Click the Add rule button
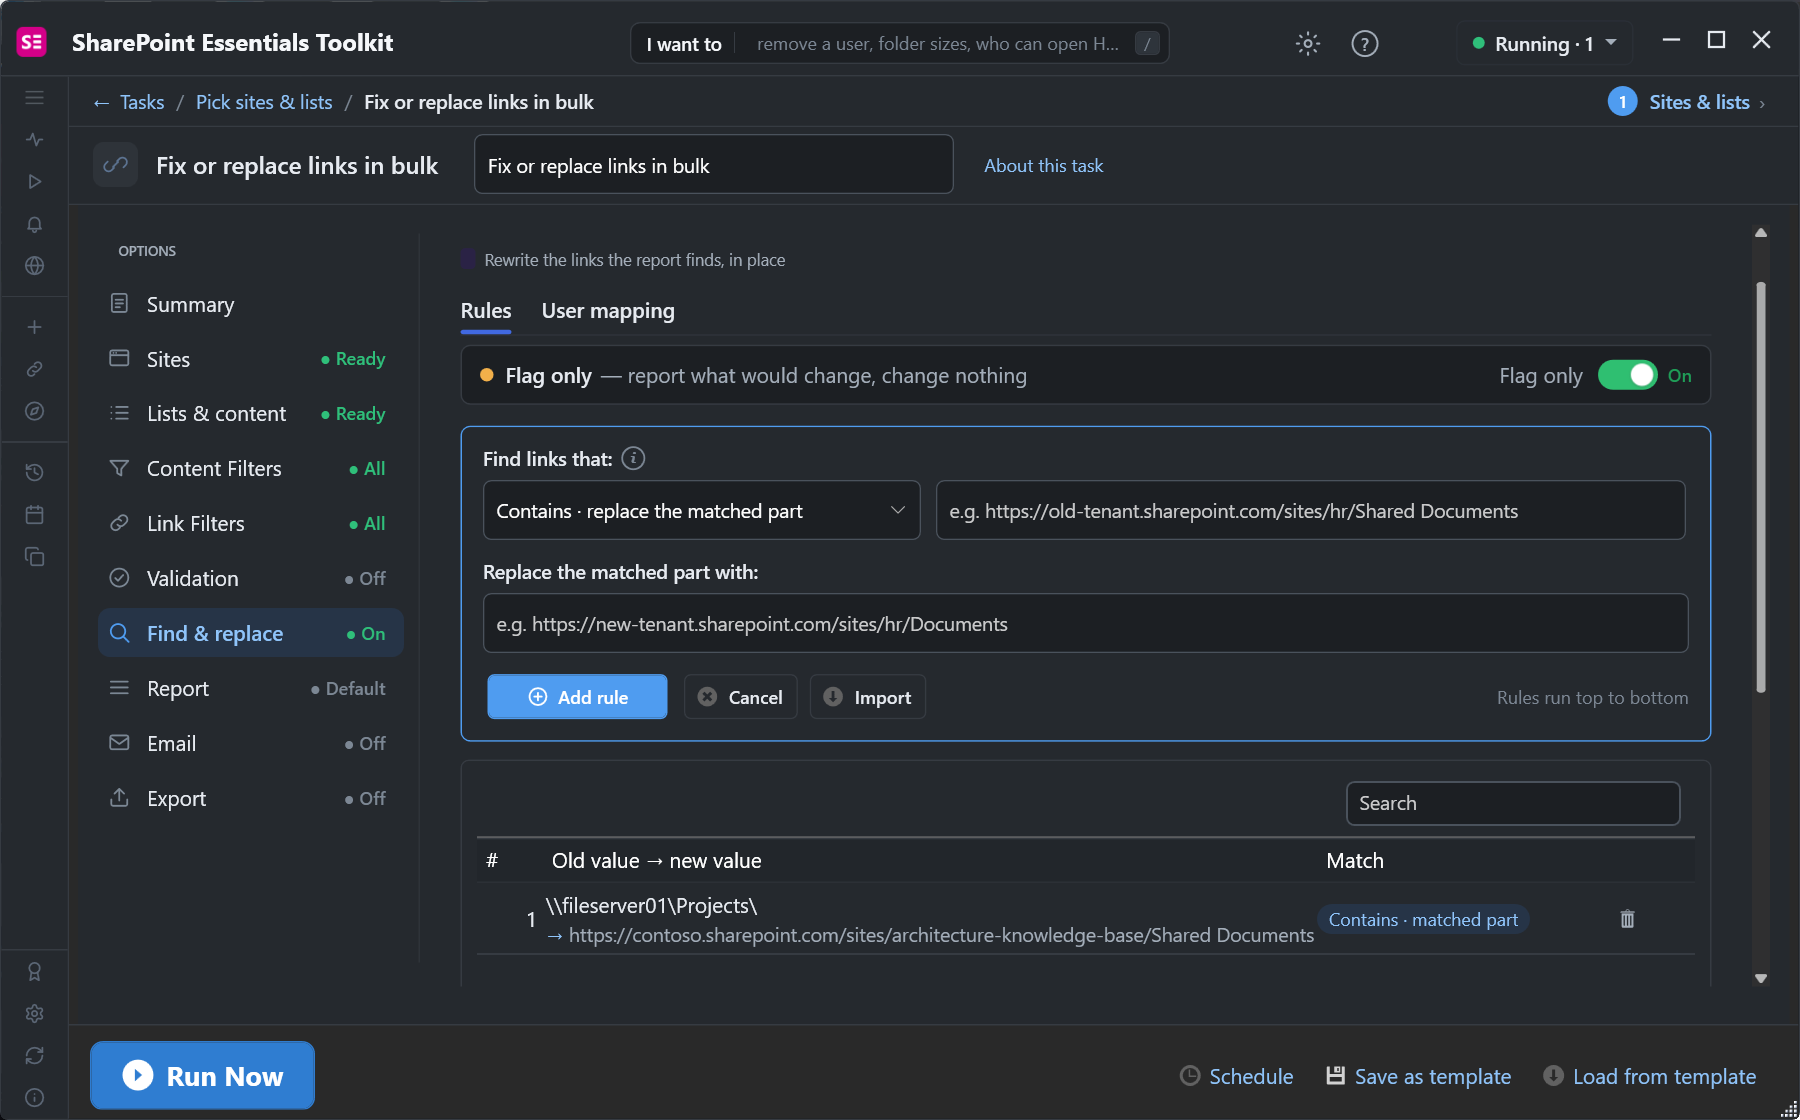Viewport: 1800px width, 1120px height. (577, 697)
